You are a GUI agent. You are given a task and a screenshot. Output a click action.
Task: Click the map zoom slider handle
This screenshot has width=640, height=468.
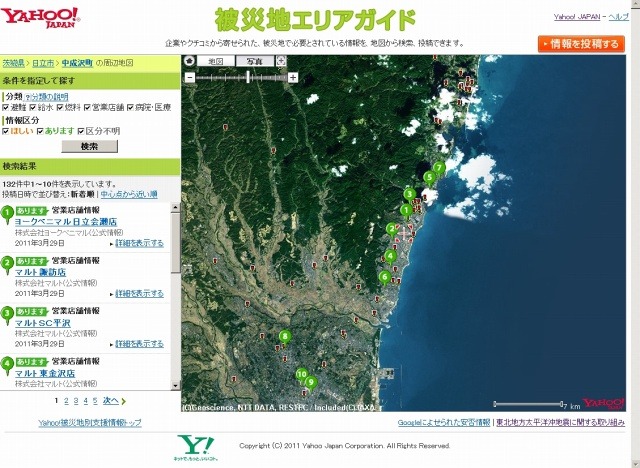pos(248,77)
